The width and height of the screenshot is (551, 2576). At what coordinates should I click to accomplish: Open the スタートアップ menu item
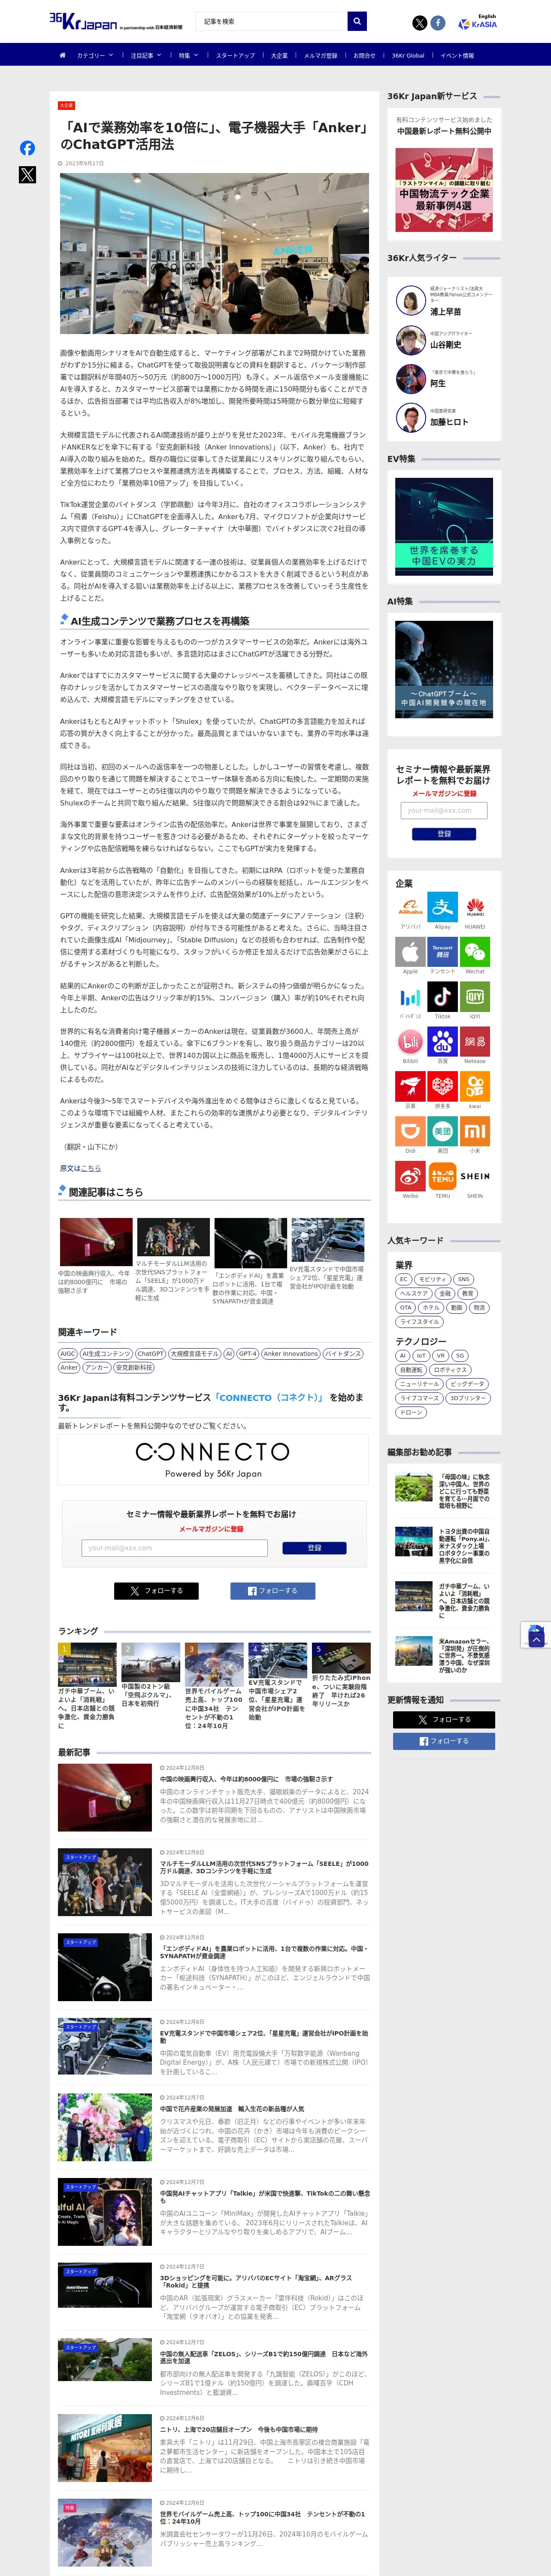pos(235,55)
